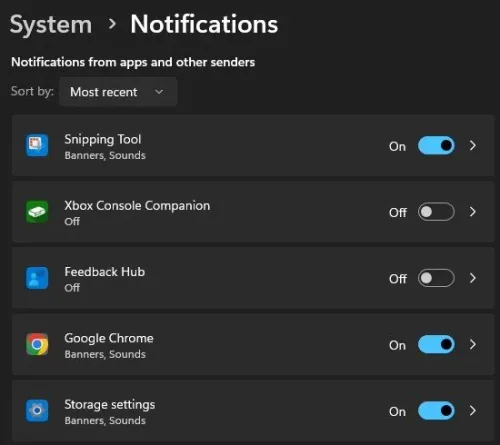Click 'Notifications from apps and other senders' heading

coord(133,62)
